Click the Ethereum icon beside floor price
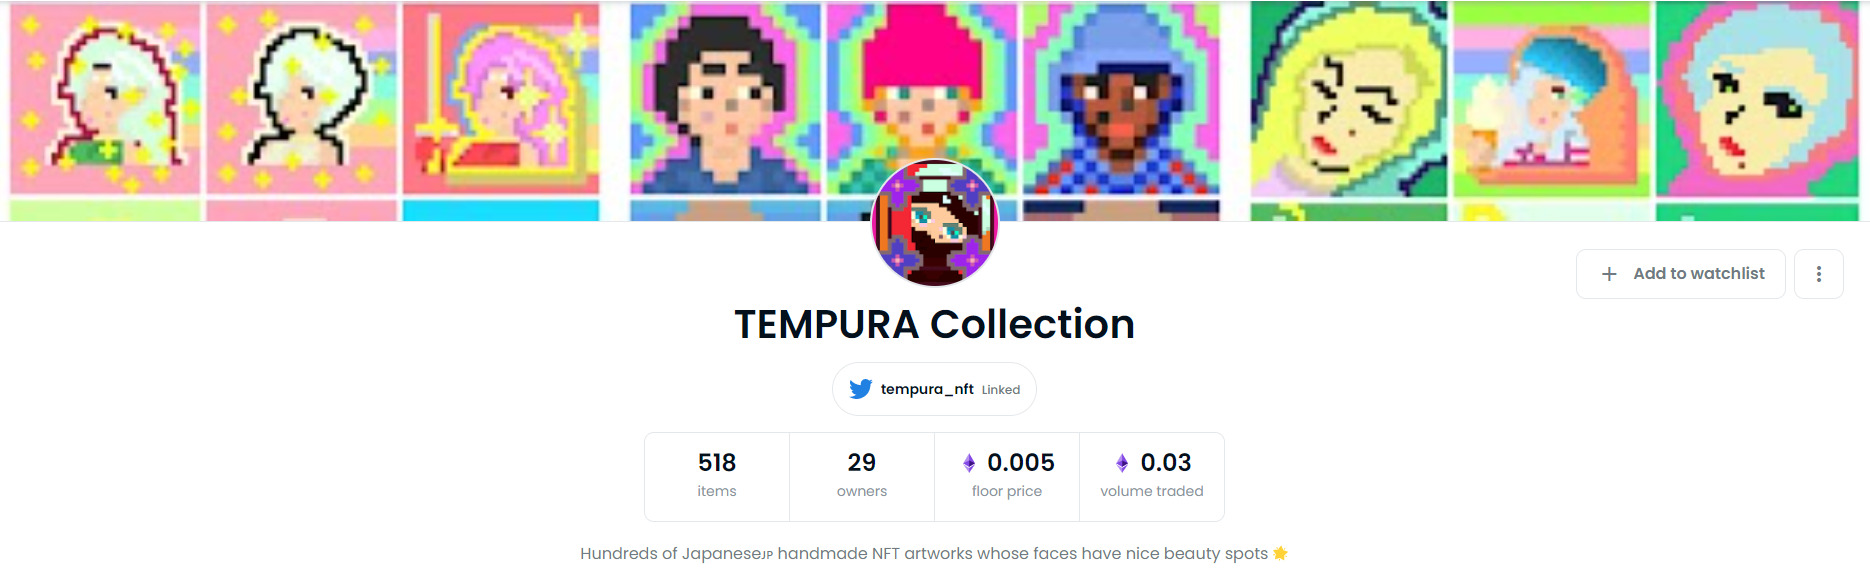Image resolution: width=1870 pixels, height=583 pixels. [x=969, y=463]
